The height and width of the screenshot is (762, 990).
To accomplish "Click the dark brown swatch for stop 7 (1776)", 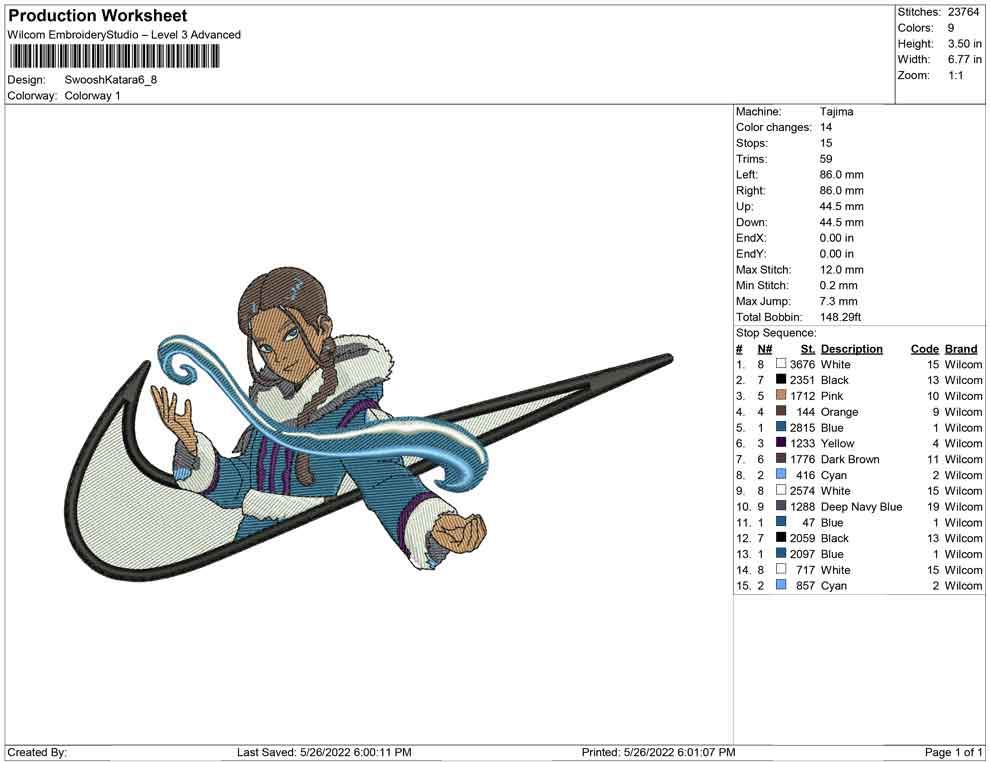I will (781, 458).
